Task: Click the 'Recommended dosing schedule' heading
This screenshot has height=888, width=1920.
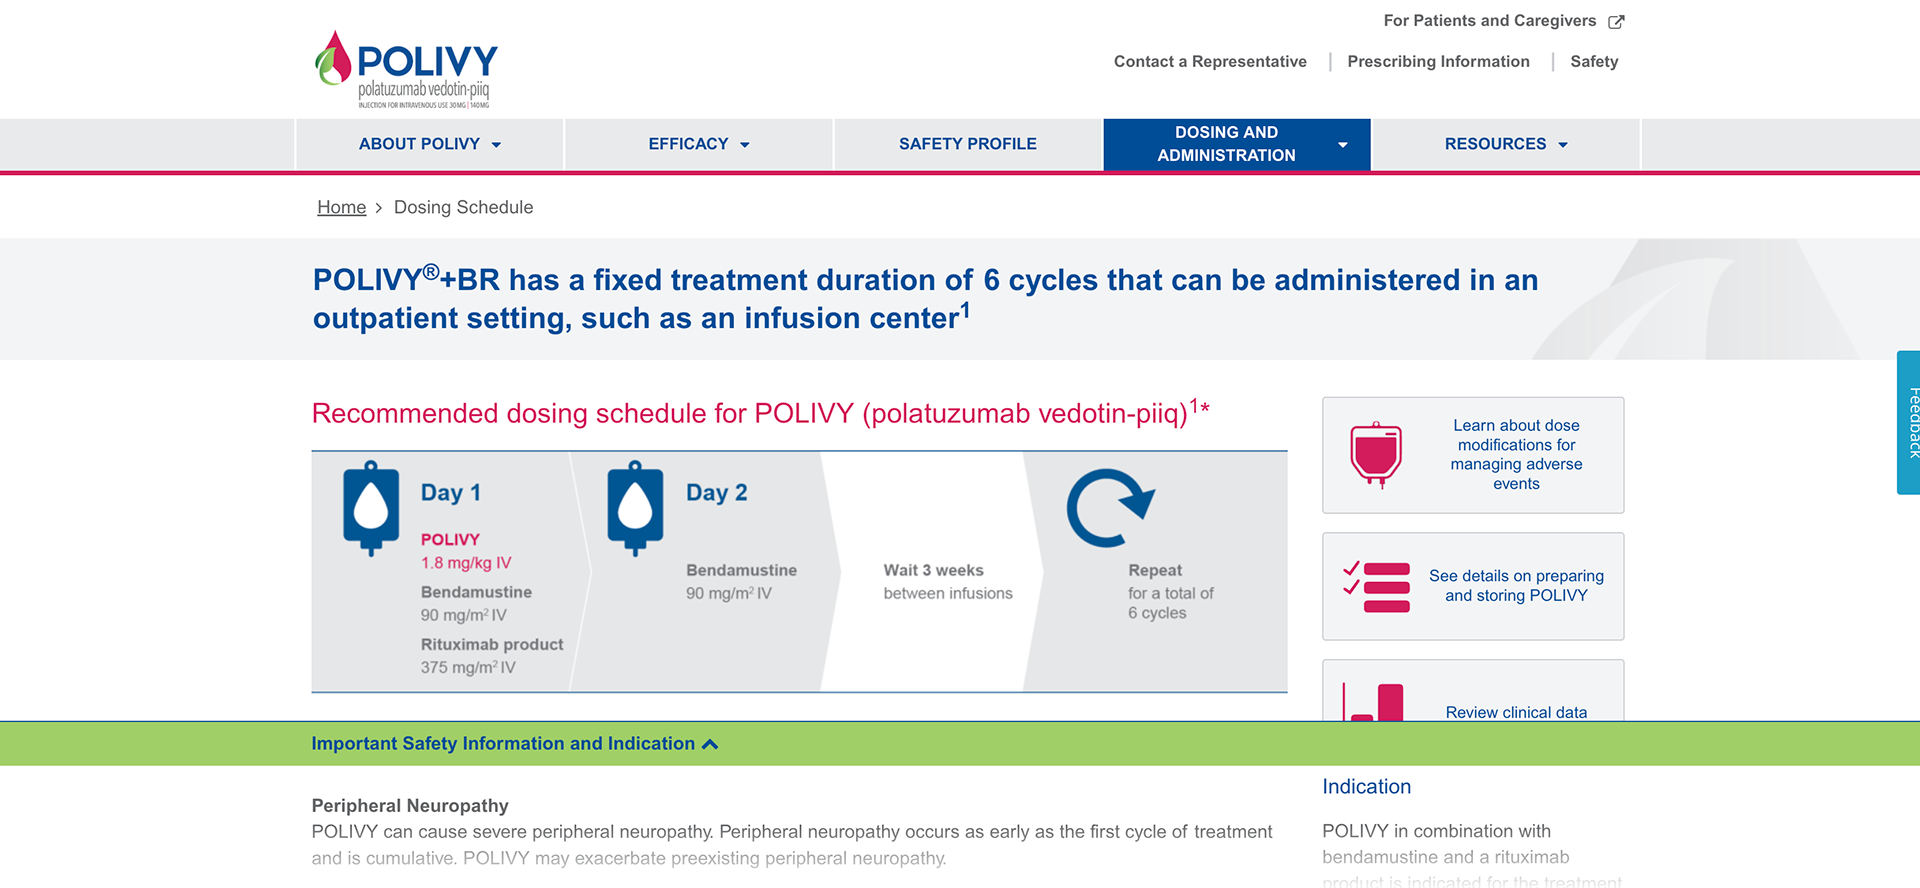Action: coord(761,412)
